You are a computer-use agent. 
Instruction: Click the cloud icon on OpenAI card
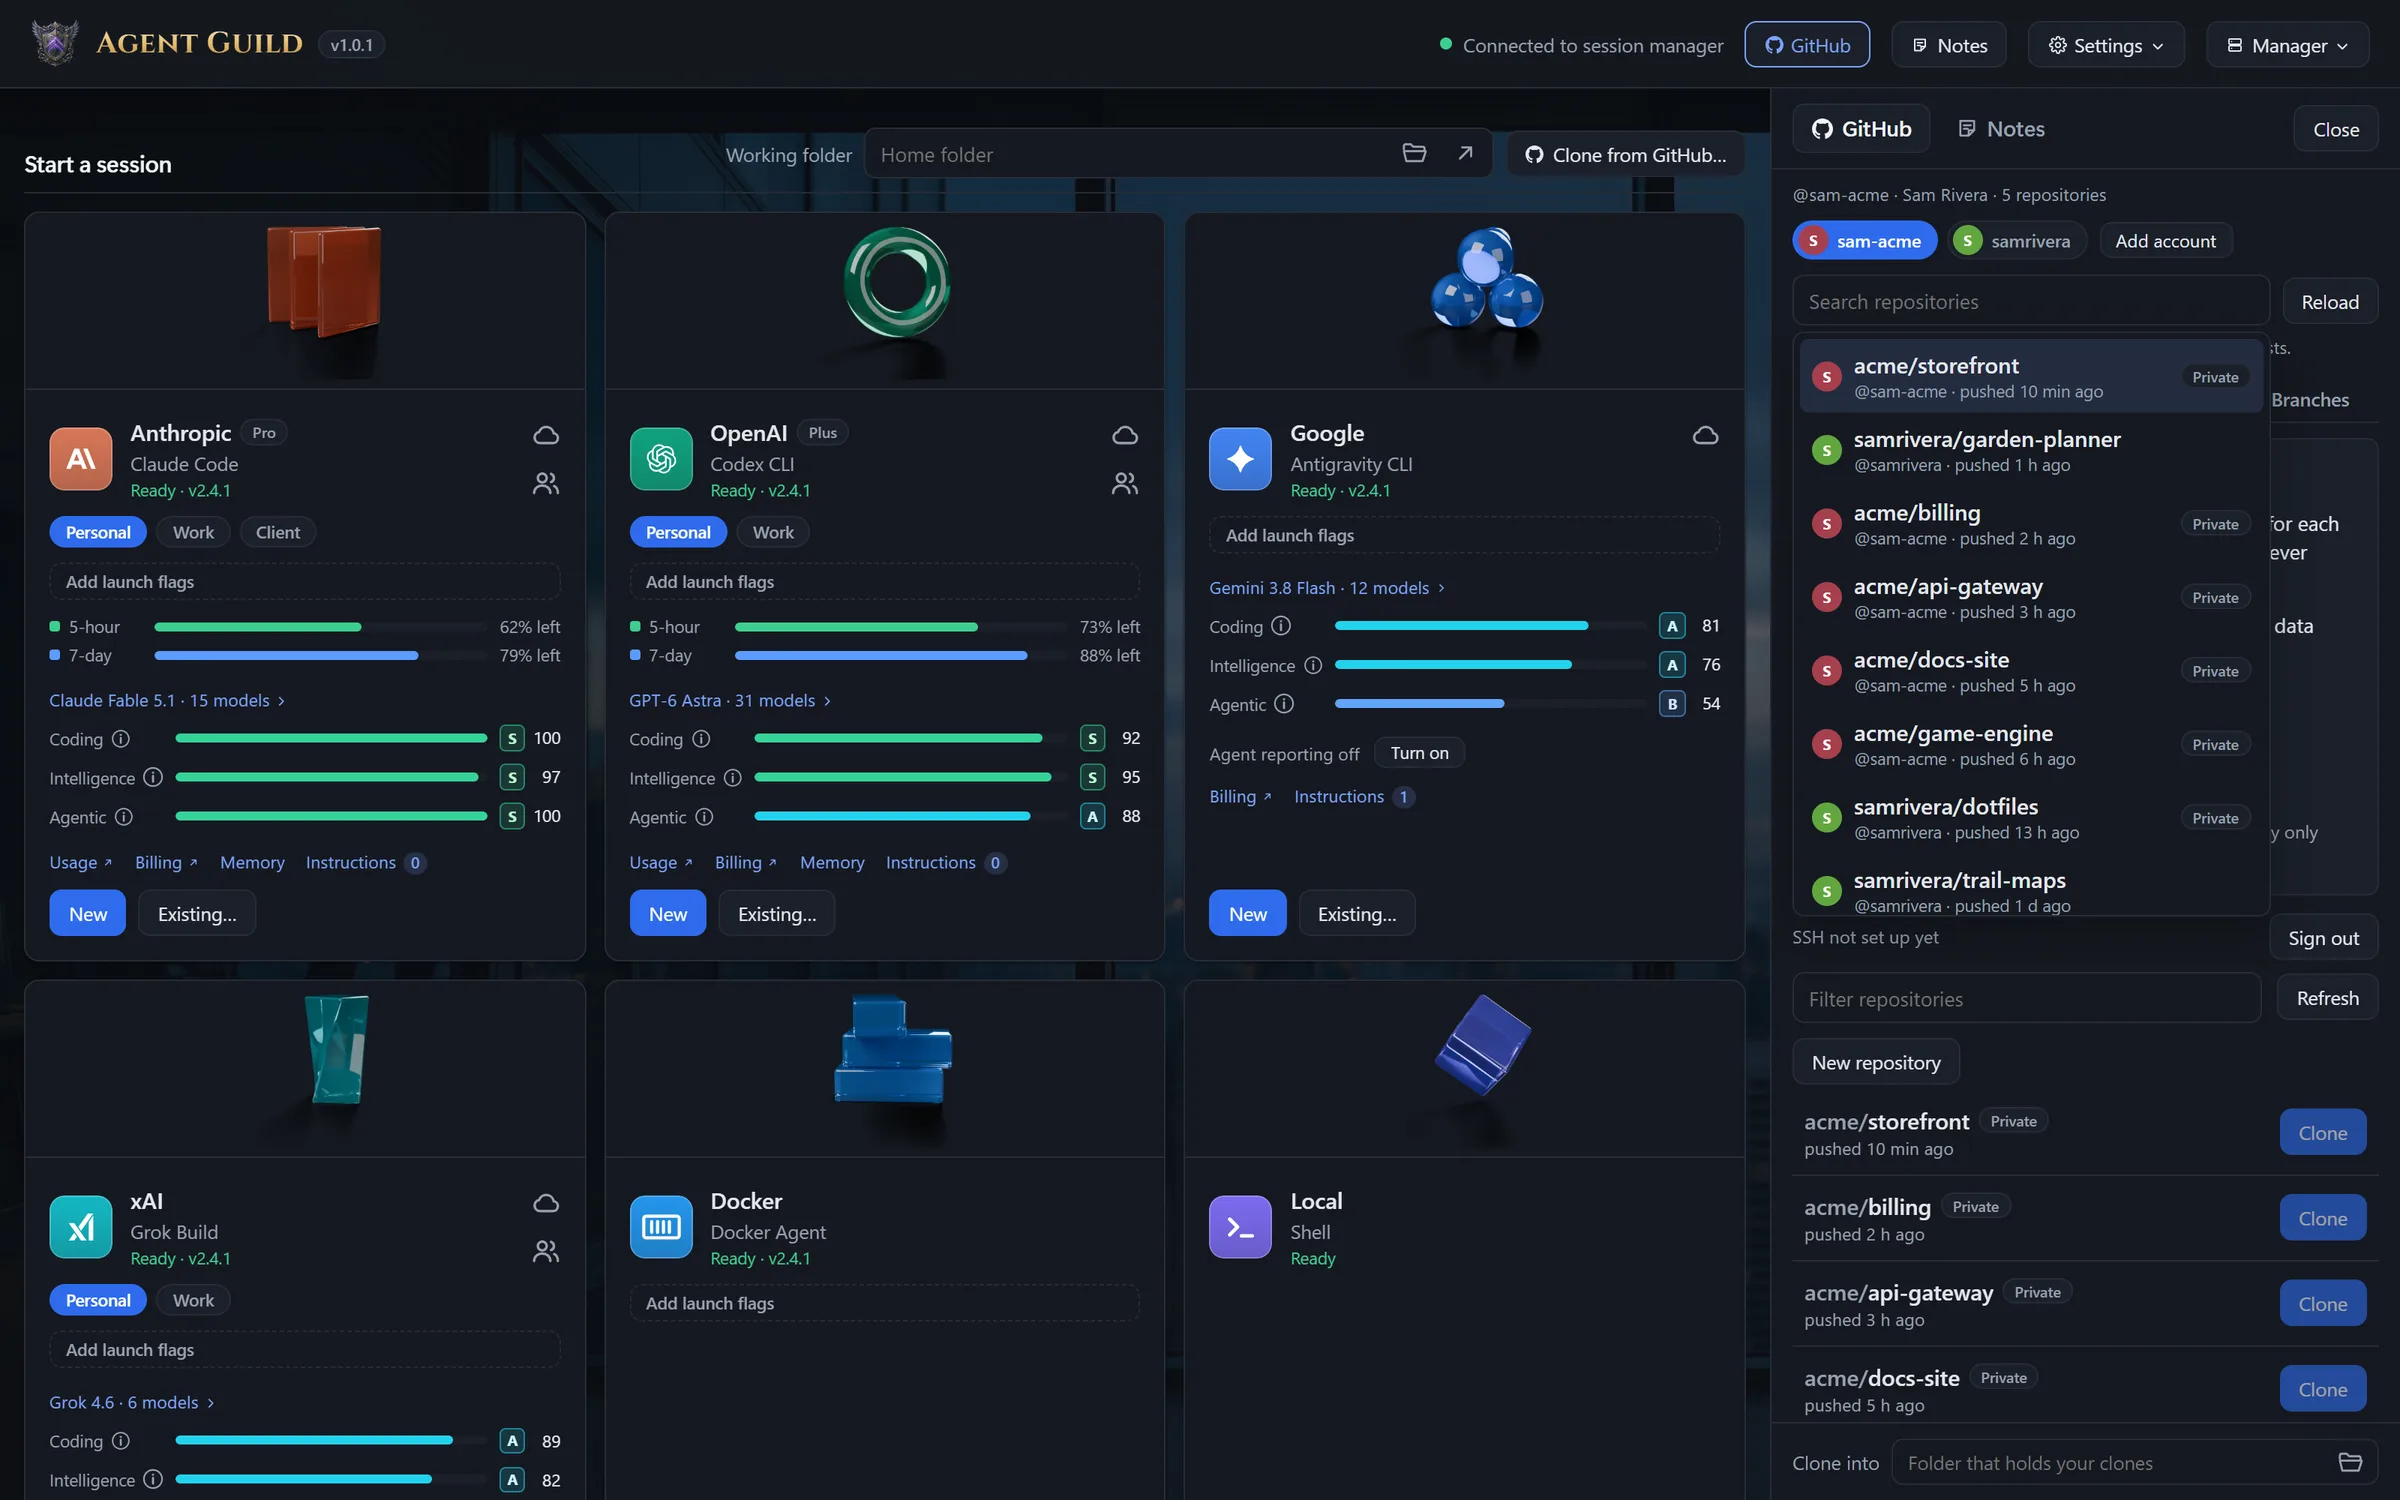pos(1125,435)
